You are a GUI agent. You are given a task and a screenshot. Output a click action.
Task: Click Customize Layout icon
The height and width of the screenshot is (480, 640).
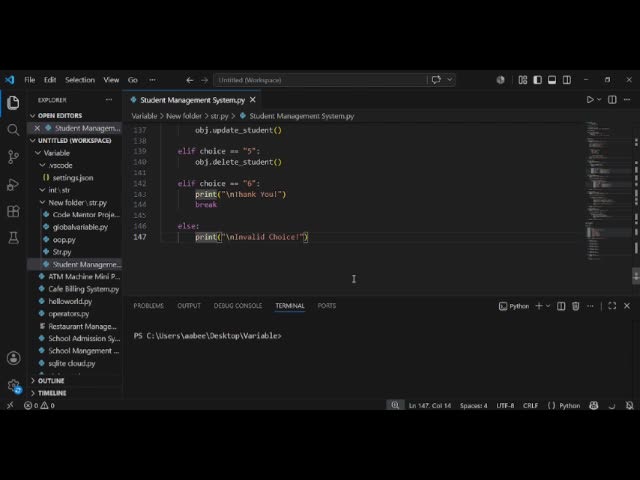tap(523, 80)
